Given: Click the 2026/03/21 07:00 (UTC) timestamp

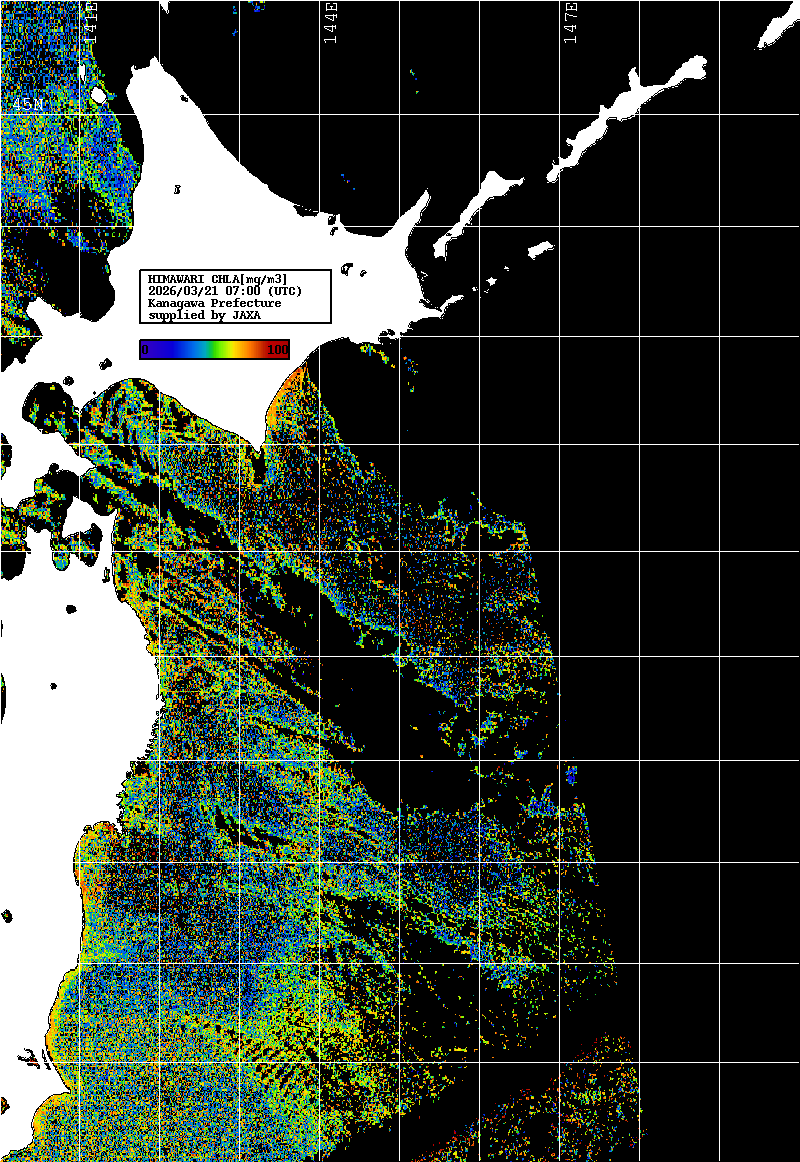Looking at the screenshot, I should tap(224, 290).
